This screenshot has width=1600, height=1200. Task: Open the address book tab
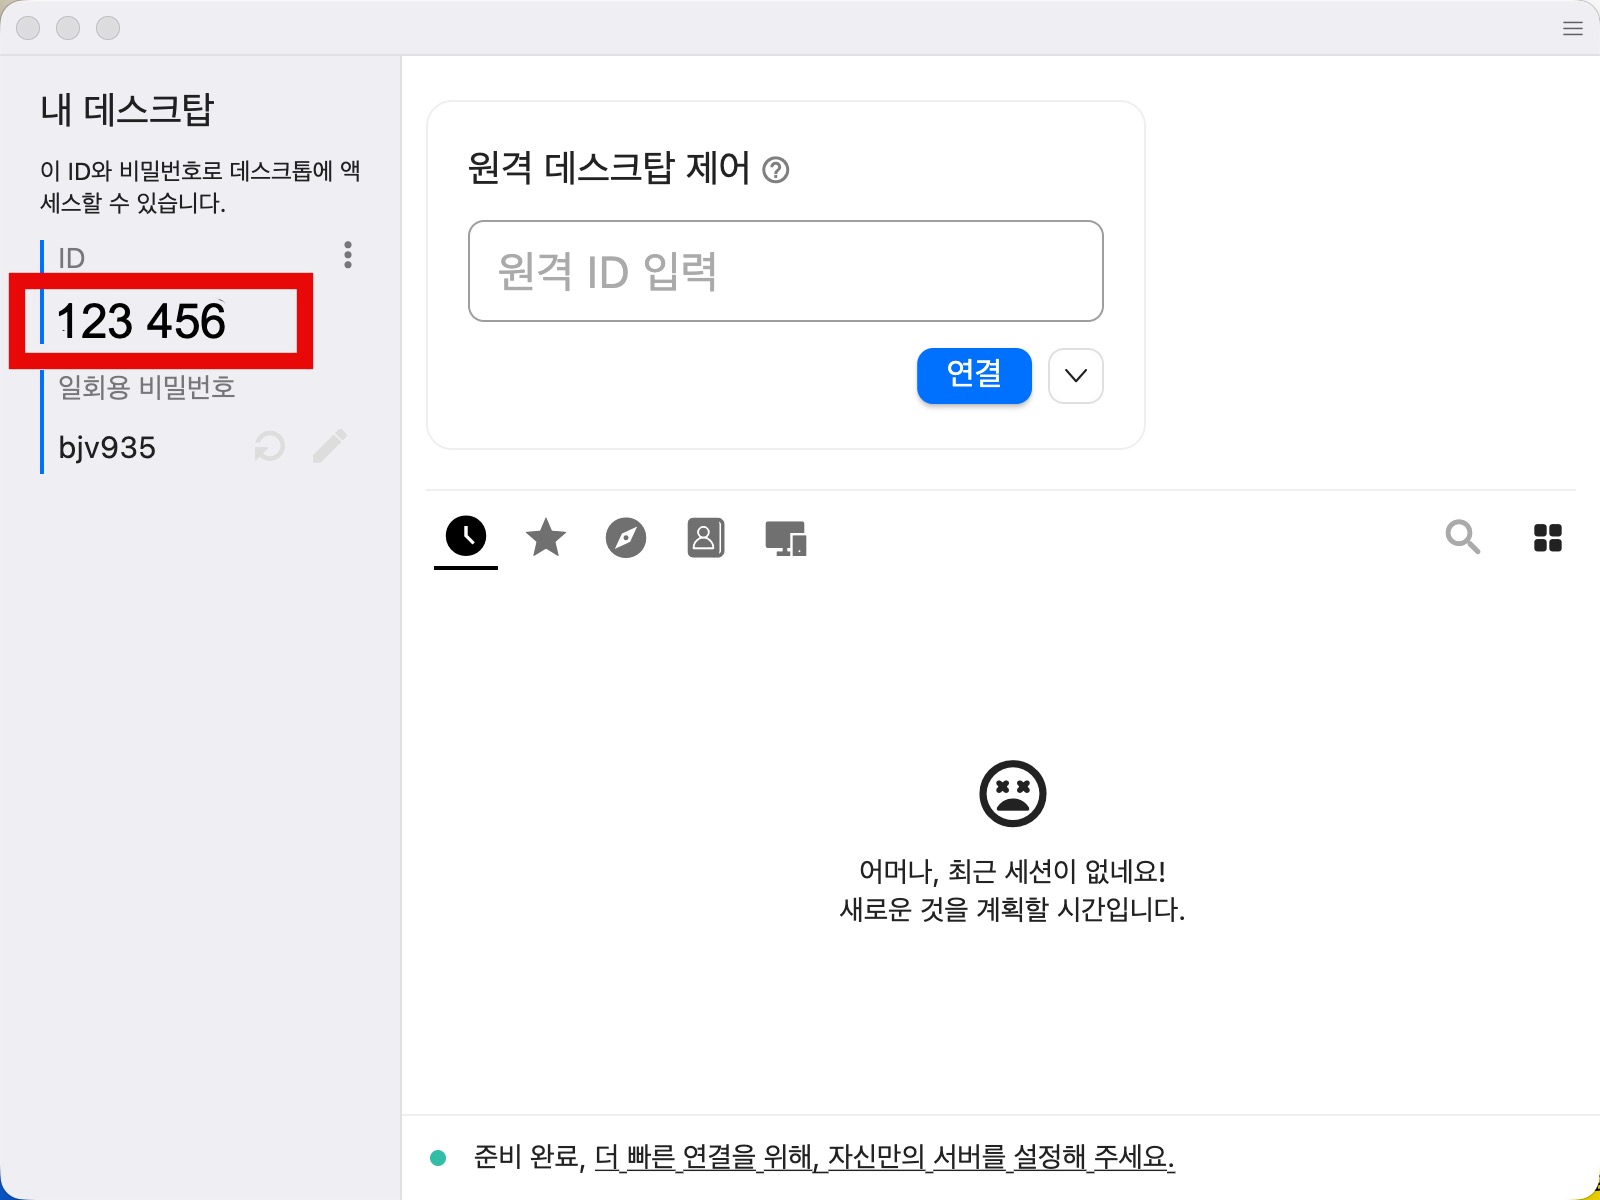coord(705,538)
